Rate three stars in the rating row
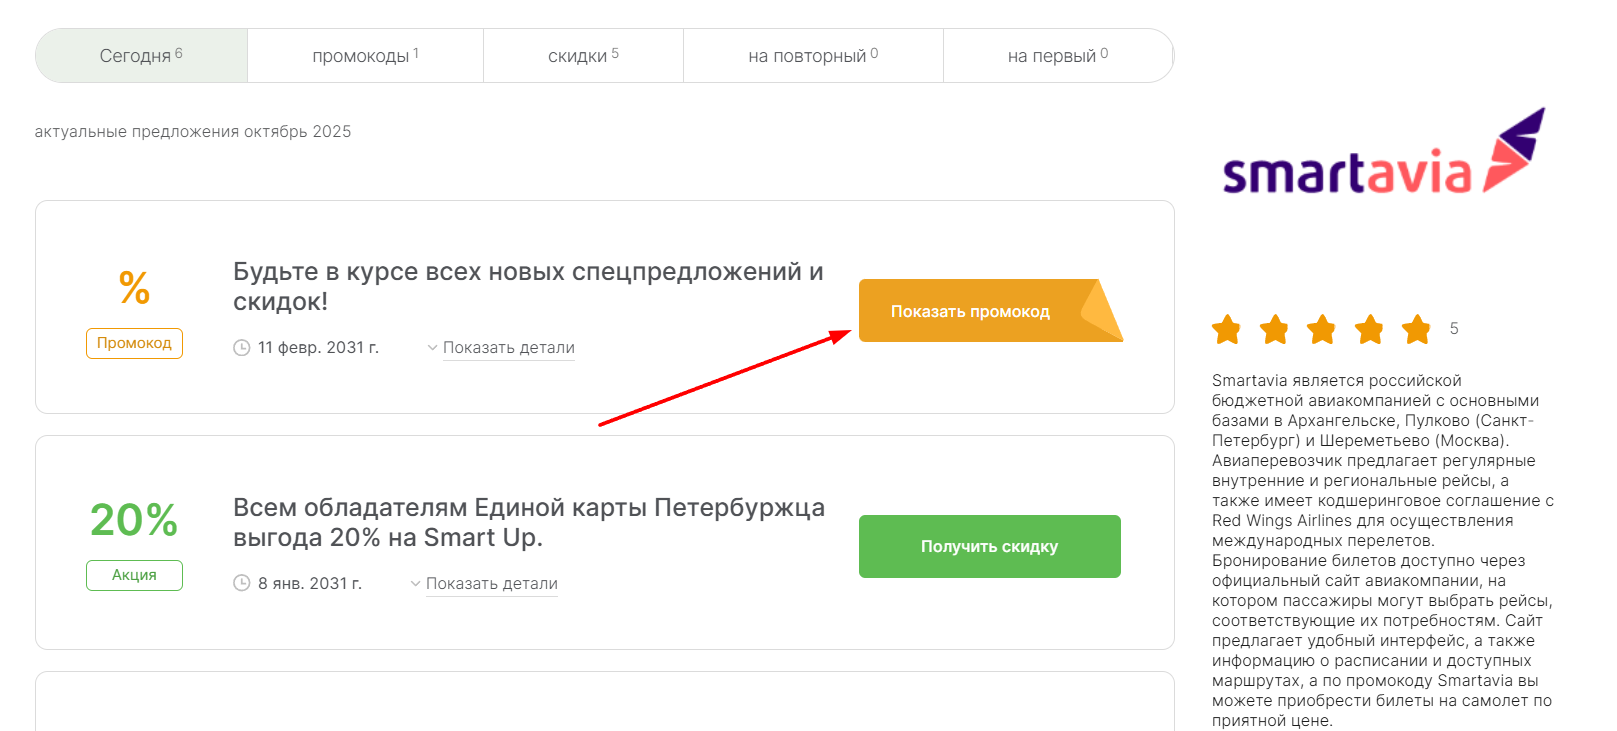The width and height of the screenshot is (1617, 731). 1321,329
